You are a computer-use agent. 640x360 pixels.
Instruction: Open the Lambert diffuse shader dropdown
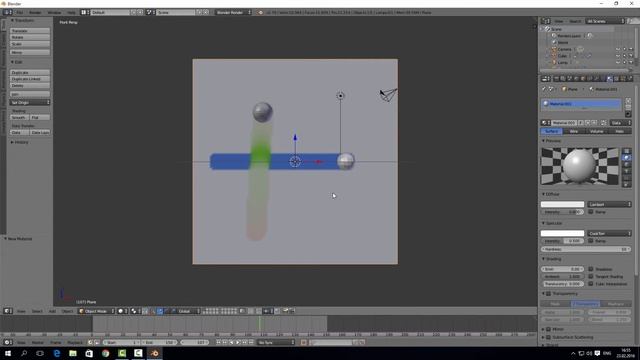pos(609,204)
